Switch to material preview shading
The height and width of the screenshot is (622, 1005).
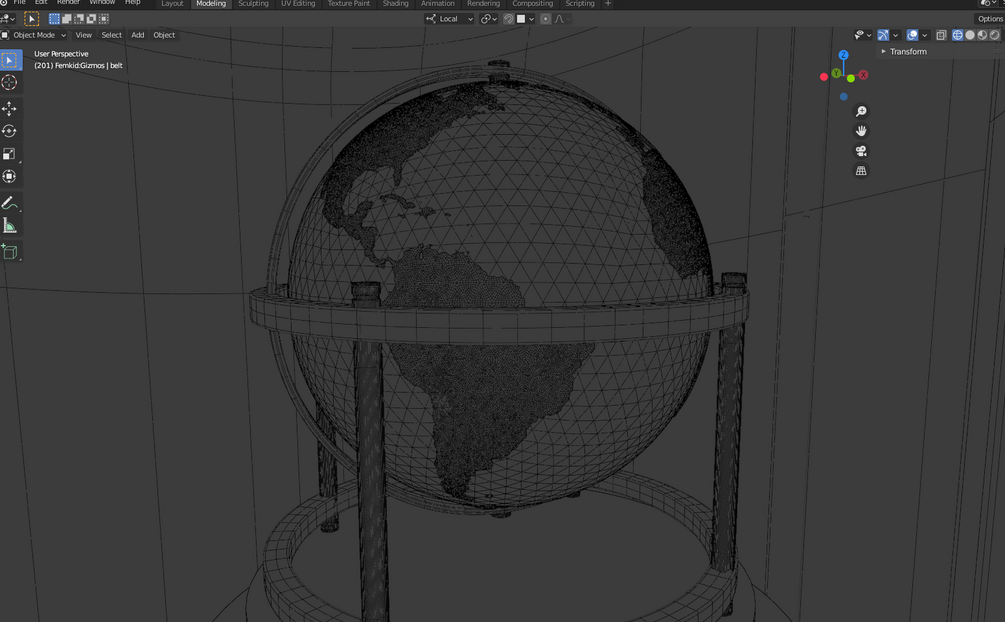coord(982,35)
